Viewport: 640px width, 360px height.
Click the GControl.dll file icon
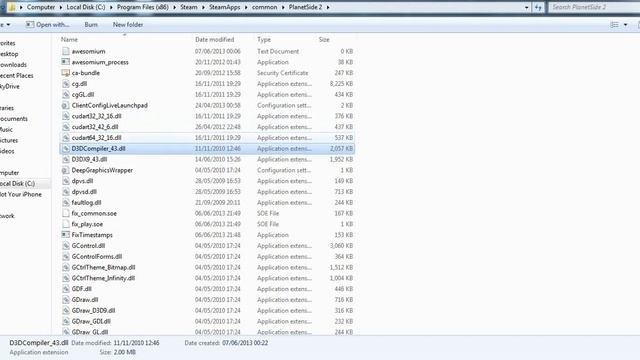[65, 246]
